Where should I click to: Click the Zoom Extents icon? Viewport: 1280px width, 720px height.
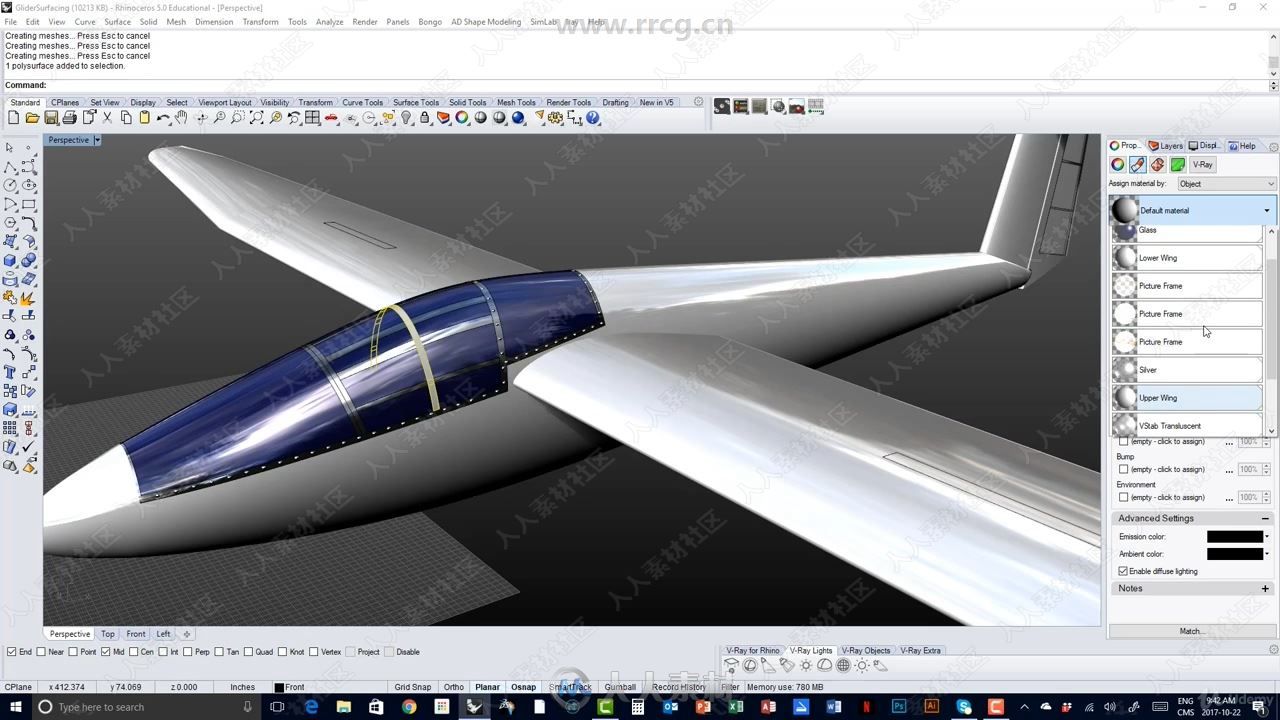coord(257,118)
